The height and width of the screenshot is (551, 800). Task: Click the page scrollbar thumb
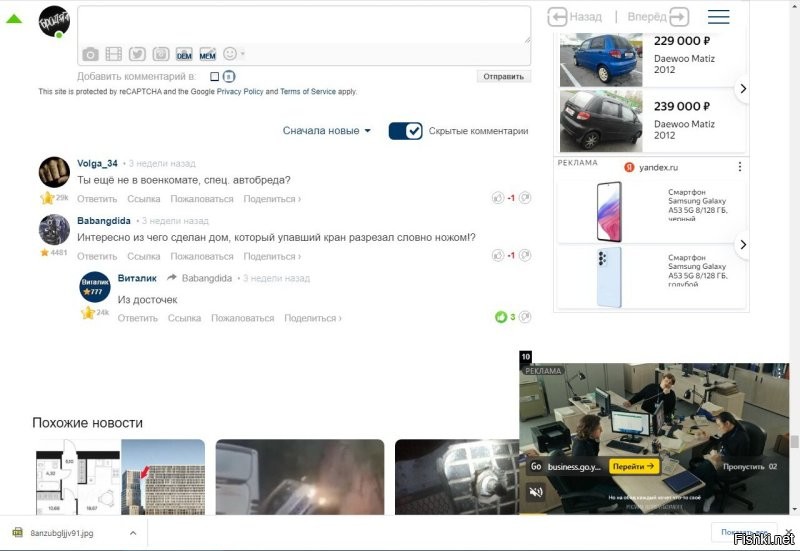pyautogui.click(x=794, y=442)
